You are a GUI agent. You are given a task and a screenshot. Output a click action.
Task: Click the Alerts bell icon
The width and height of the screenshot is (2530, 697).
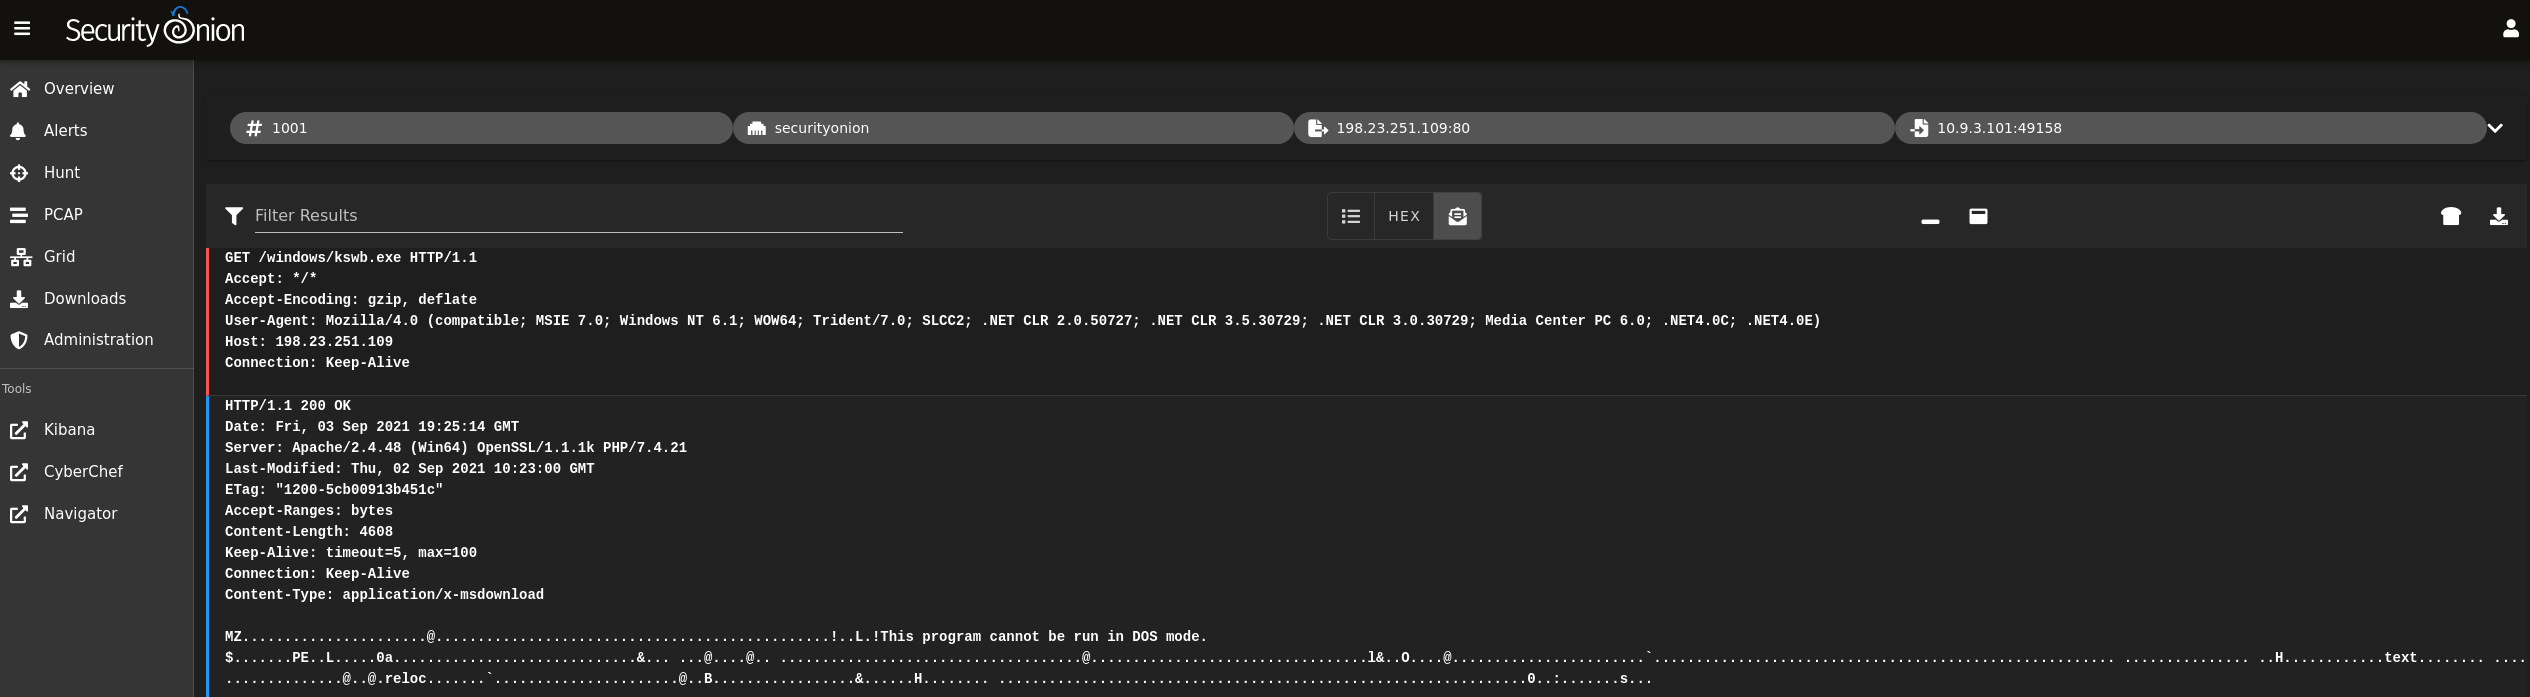click(18, 131)
